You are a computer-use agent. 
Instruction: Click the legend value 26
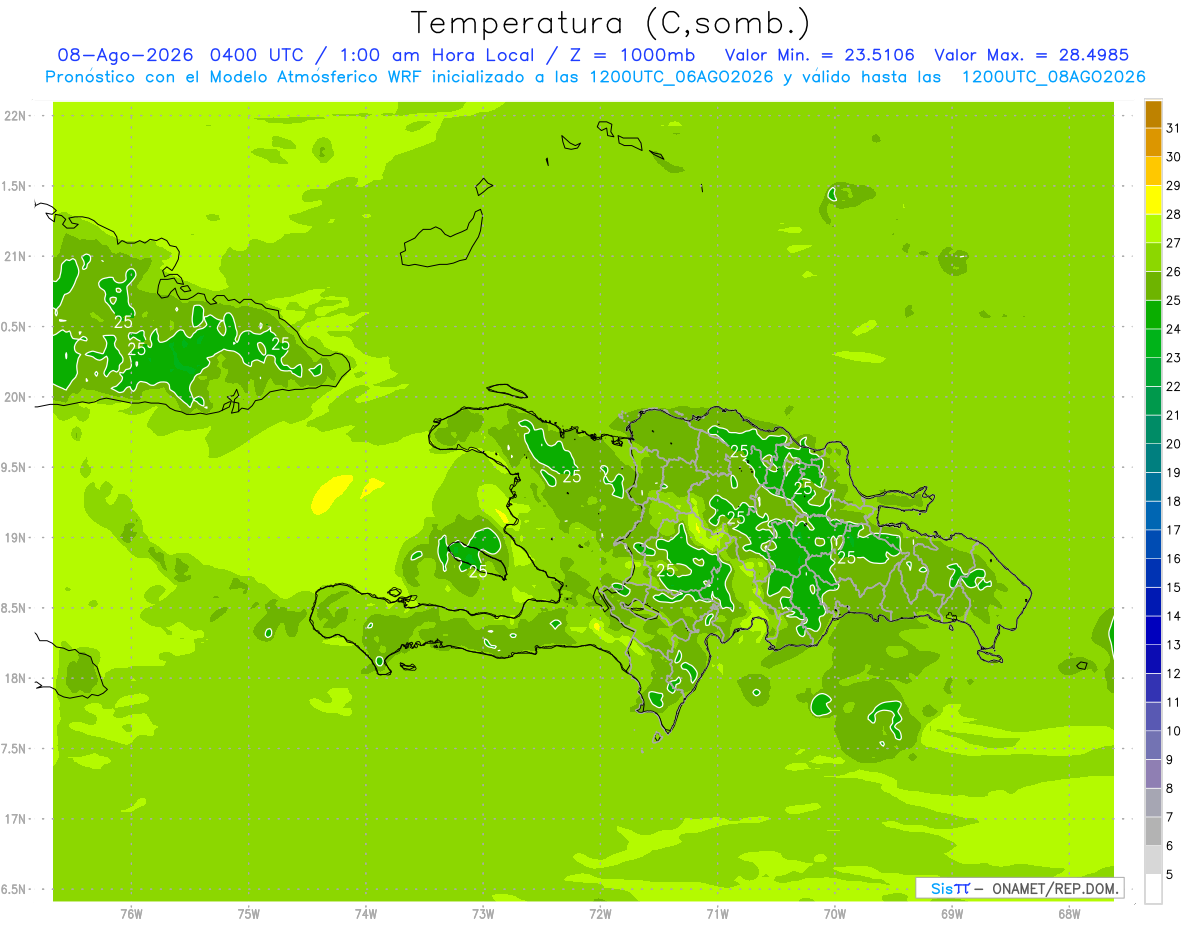click(1173, 271)
